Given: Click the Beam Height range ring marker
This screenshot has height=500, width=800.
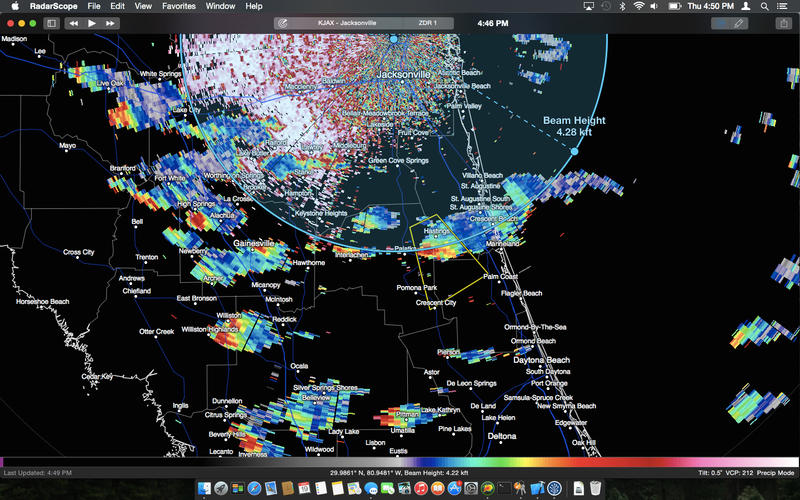Looking at the screenshot, I should tap(575, 152).
